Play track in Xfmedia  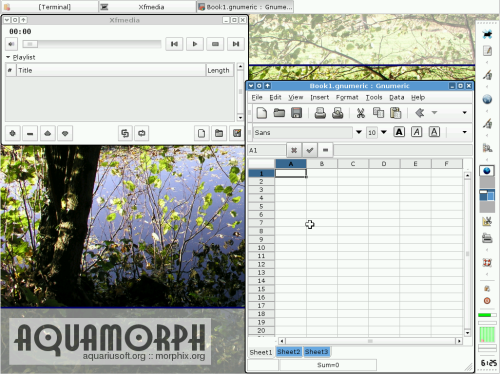pos(195,44)
